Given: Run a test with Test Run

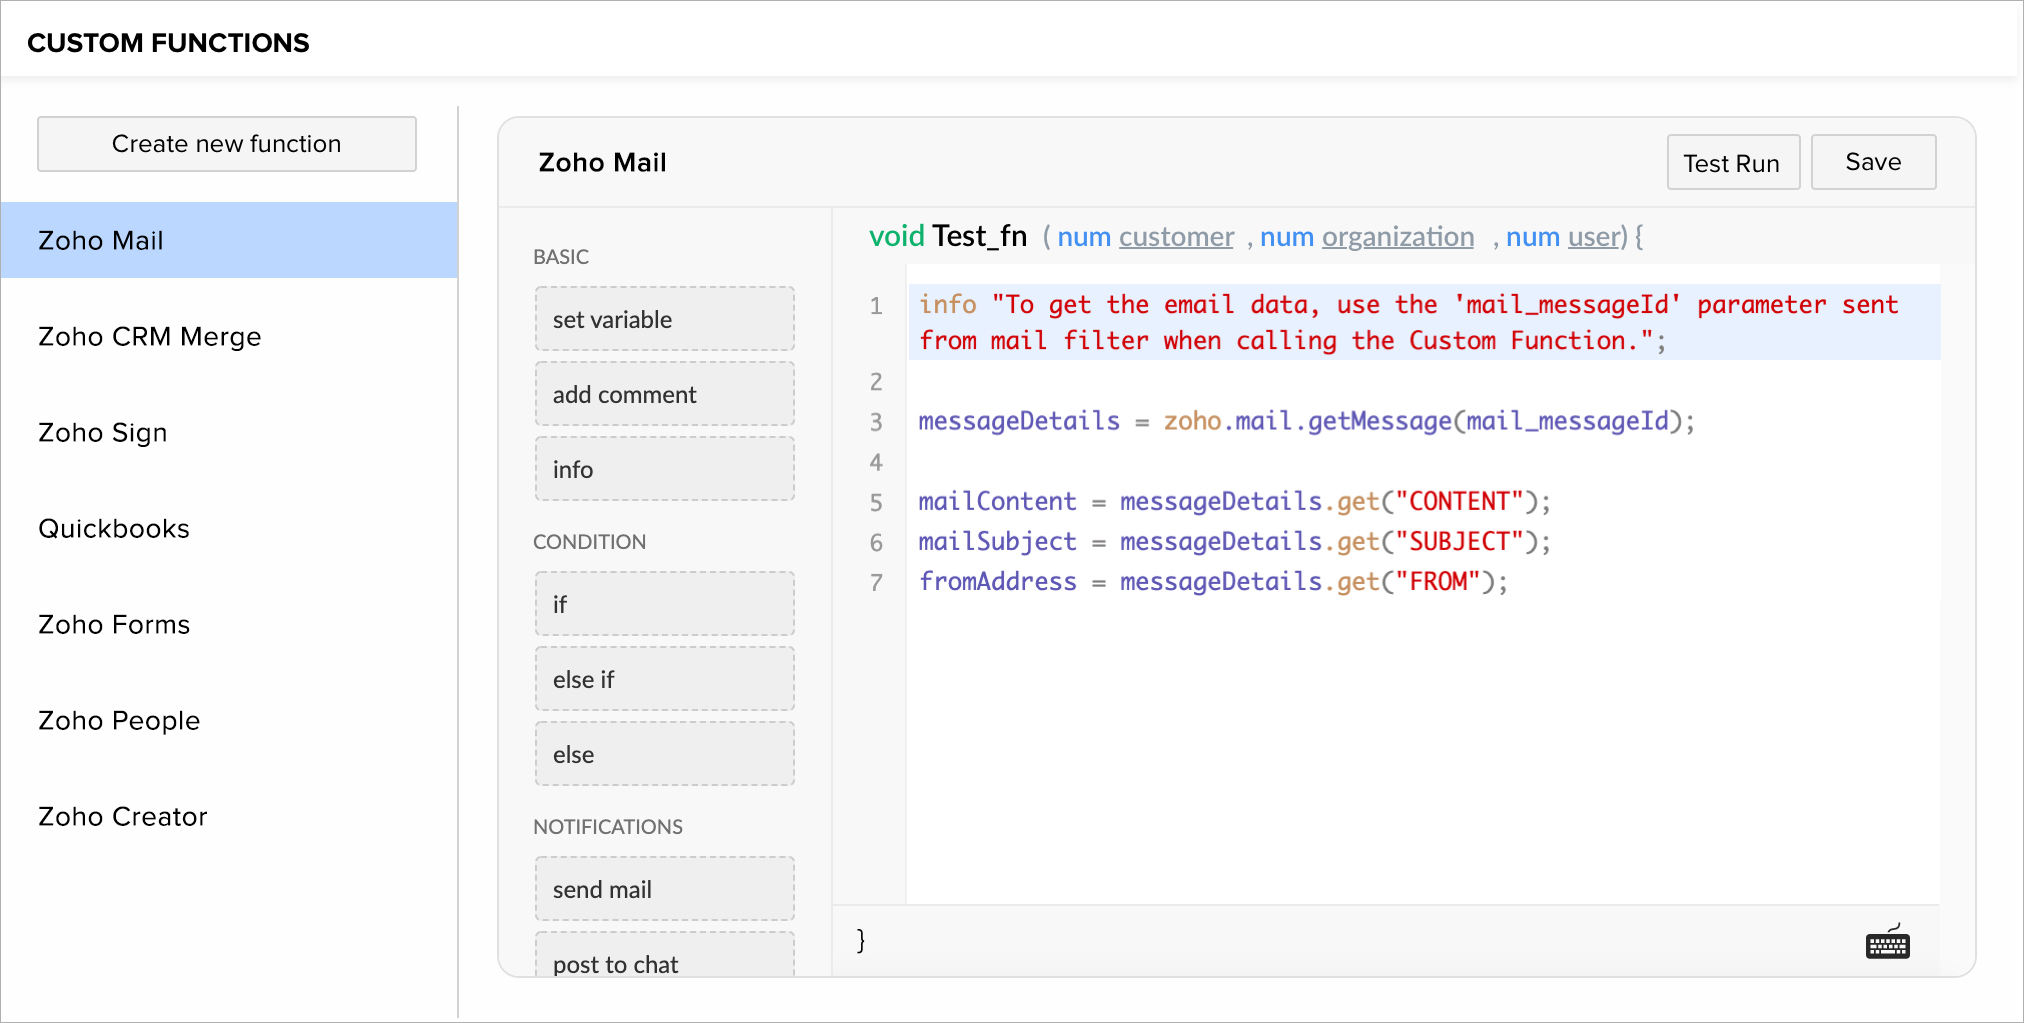Looking at the screenshot, I should tap(1733, 162).
